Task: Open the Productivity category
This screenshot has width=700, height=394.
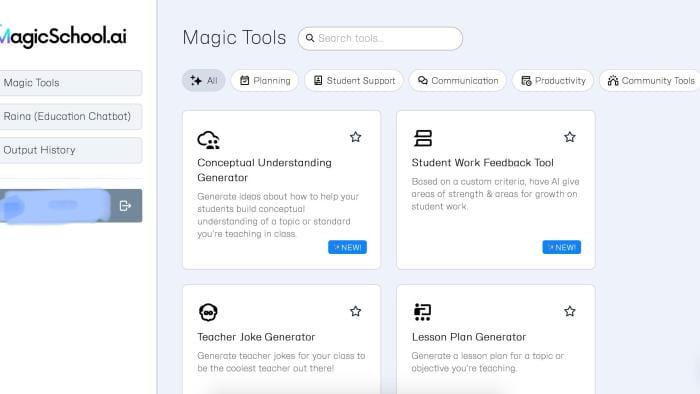Action: [553, 81]
